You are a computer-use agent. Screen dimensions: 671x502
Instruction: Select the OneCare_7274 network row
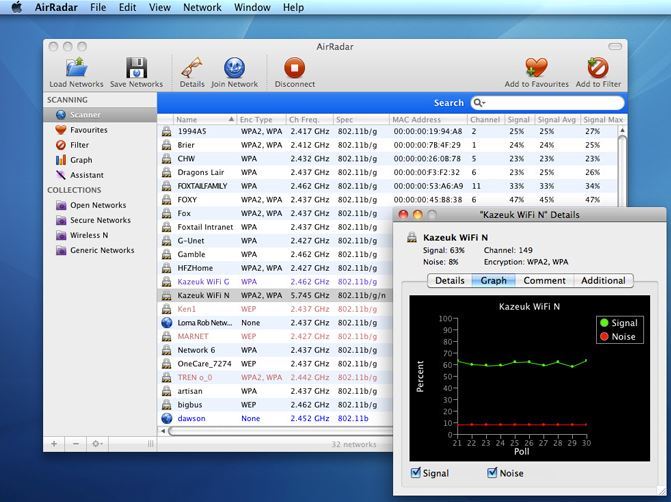[x=275, y=364]
